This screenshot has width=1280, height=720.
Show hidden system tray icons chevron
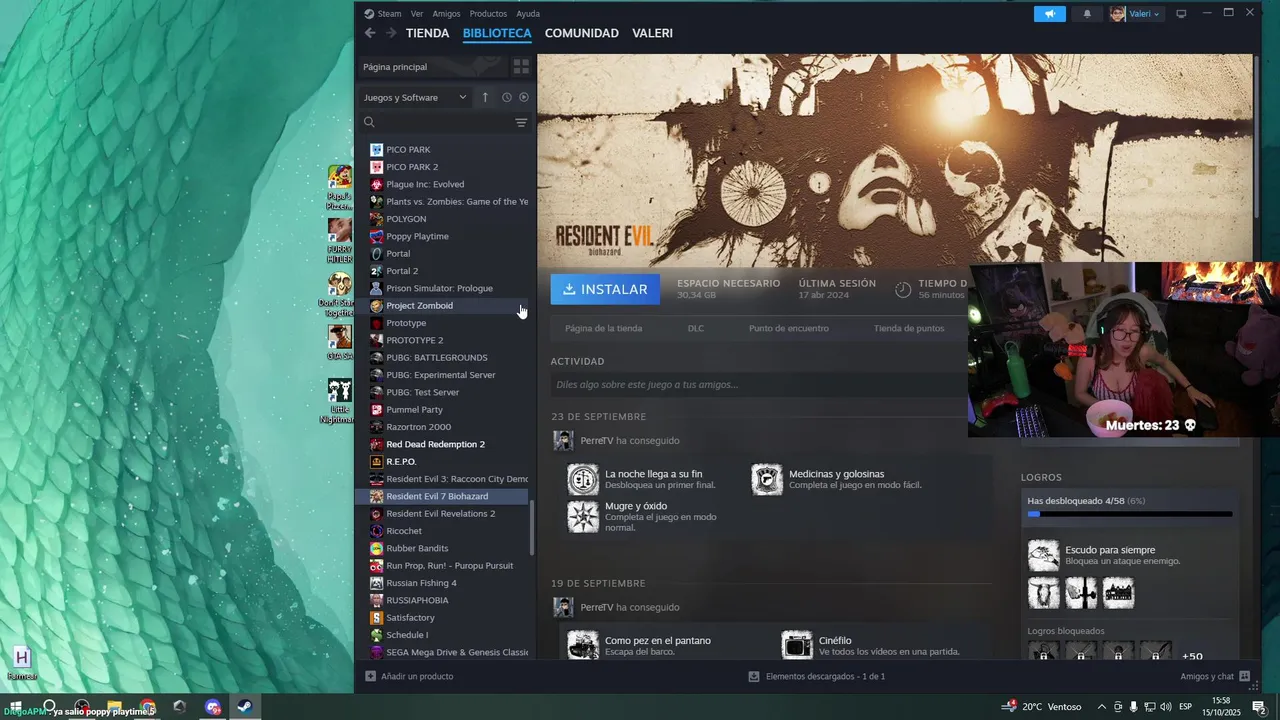pyautogui.click(x=1102, y=707)
